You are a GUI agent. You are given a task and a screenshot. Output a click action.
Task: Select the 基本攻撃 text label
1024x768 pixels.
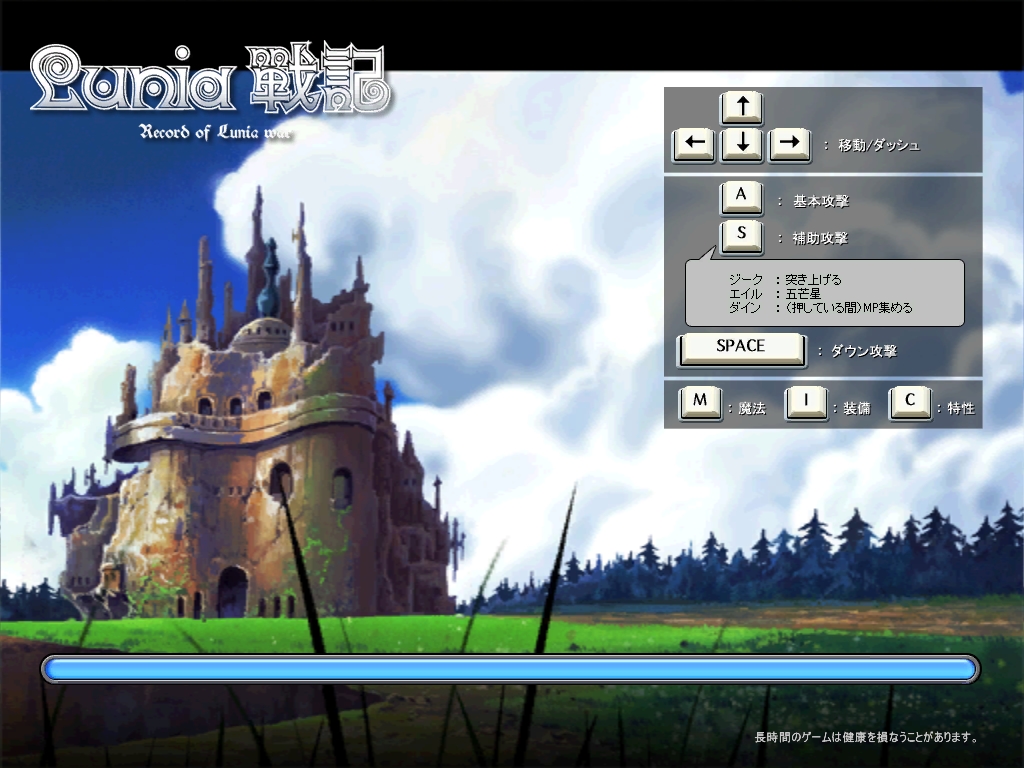coord(820,201)
